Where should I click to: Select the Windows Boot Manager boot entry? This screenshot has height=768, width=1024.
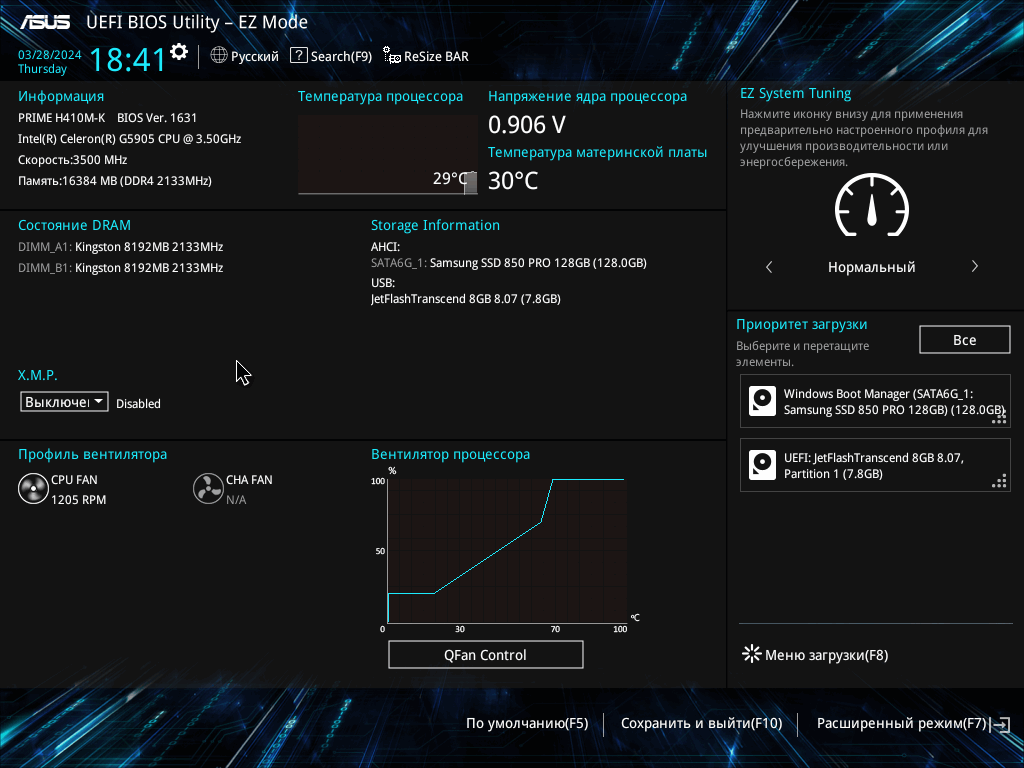(x=875, y=401)
